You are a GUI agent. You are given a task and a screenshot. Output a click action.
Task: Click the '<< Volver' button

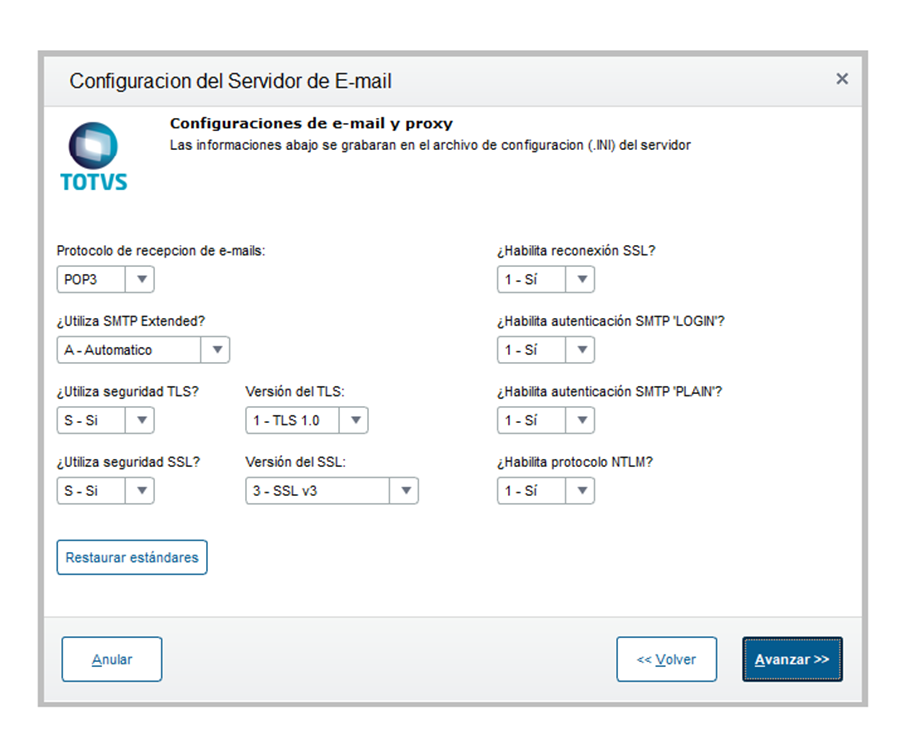(x=666, y=659)
